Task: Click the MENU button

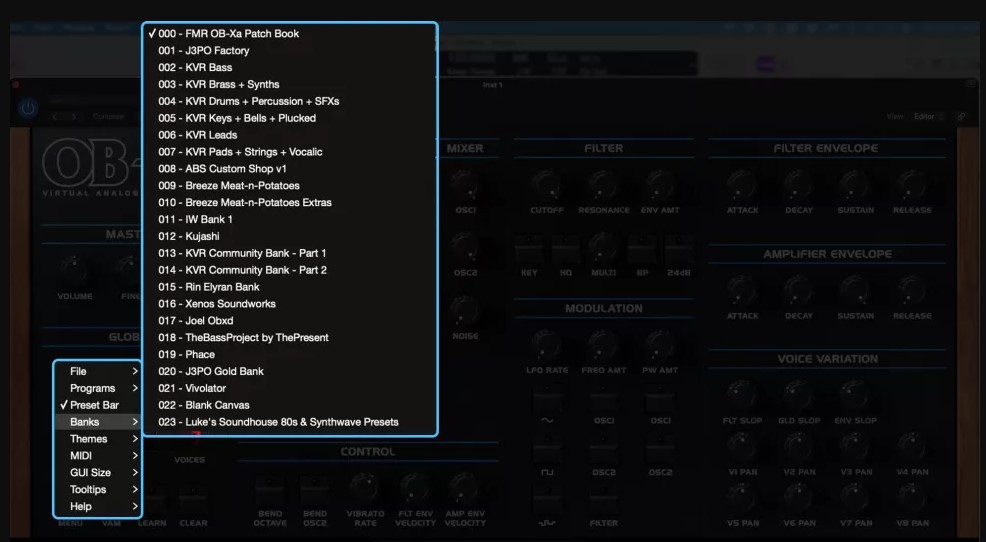Action: click(70, 523)
